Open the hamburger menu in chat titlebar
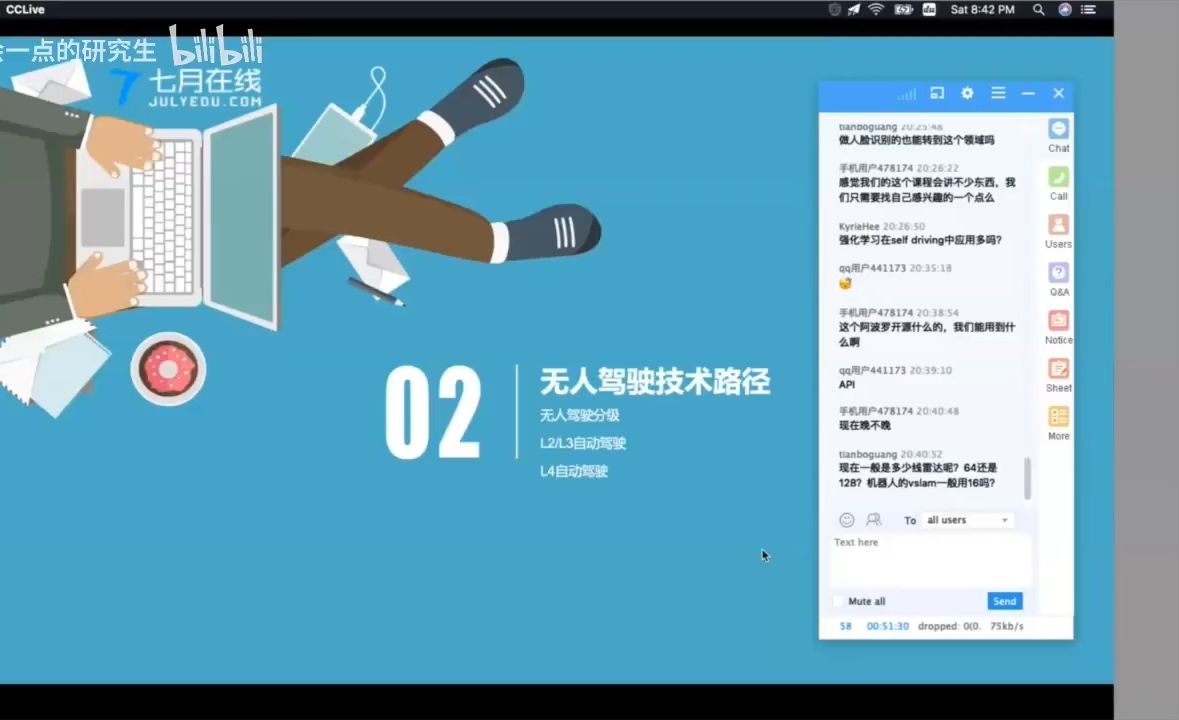Screen dimensions: 1179x720 tap(998, 93)
